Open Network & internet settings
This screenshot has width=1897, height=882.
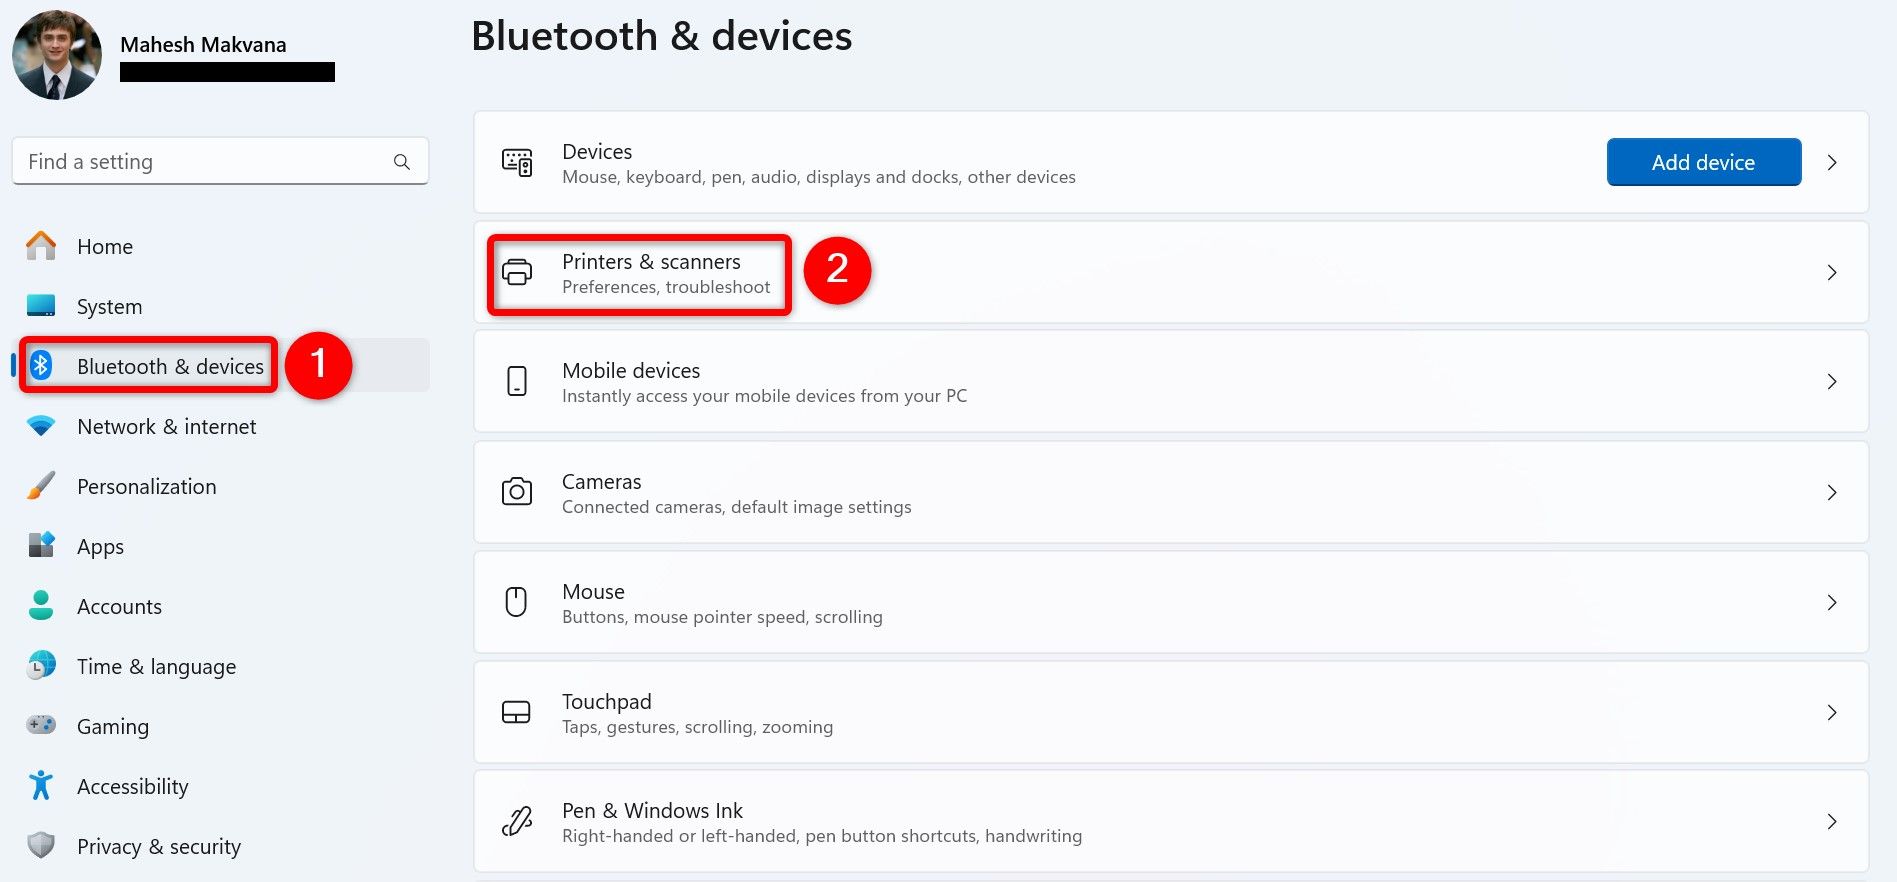coord(166,427)
